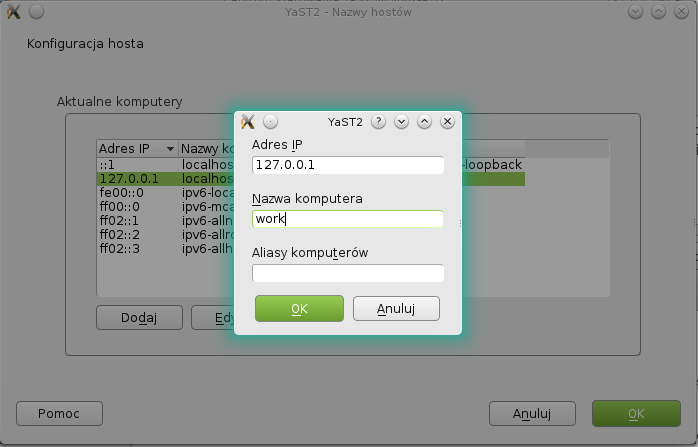
Task: Confirm the dialog with the green OK button
Action: [x=299, y=308]
